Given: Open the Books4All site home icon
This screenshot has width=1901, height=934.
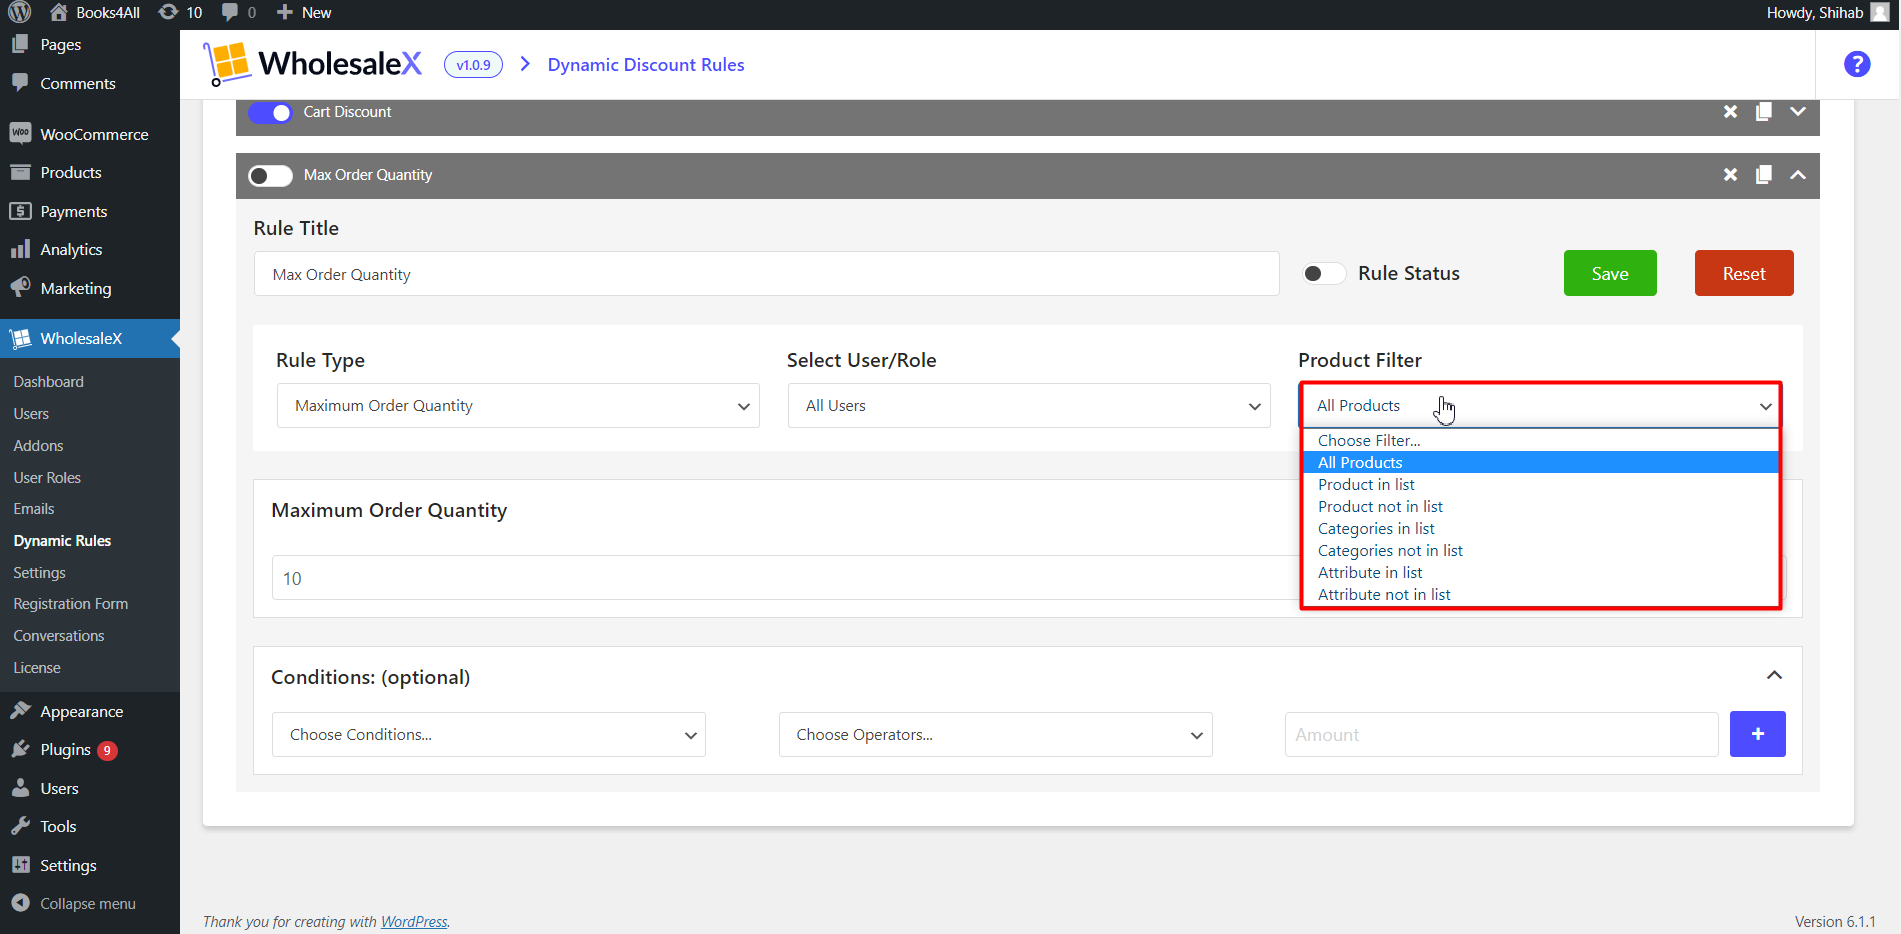Looking at the screenshot, I should pos(59,12).
